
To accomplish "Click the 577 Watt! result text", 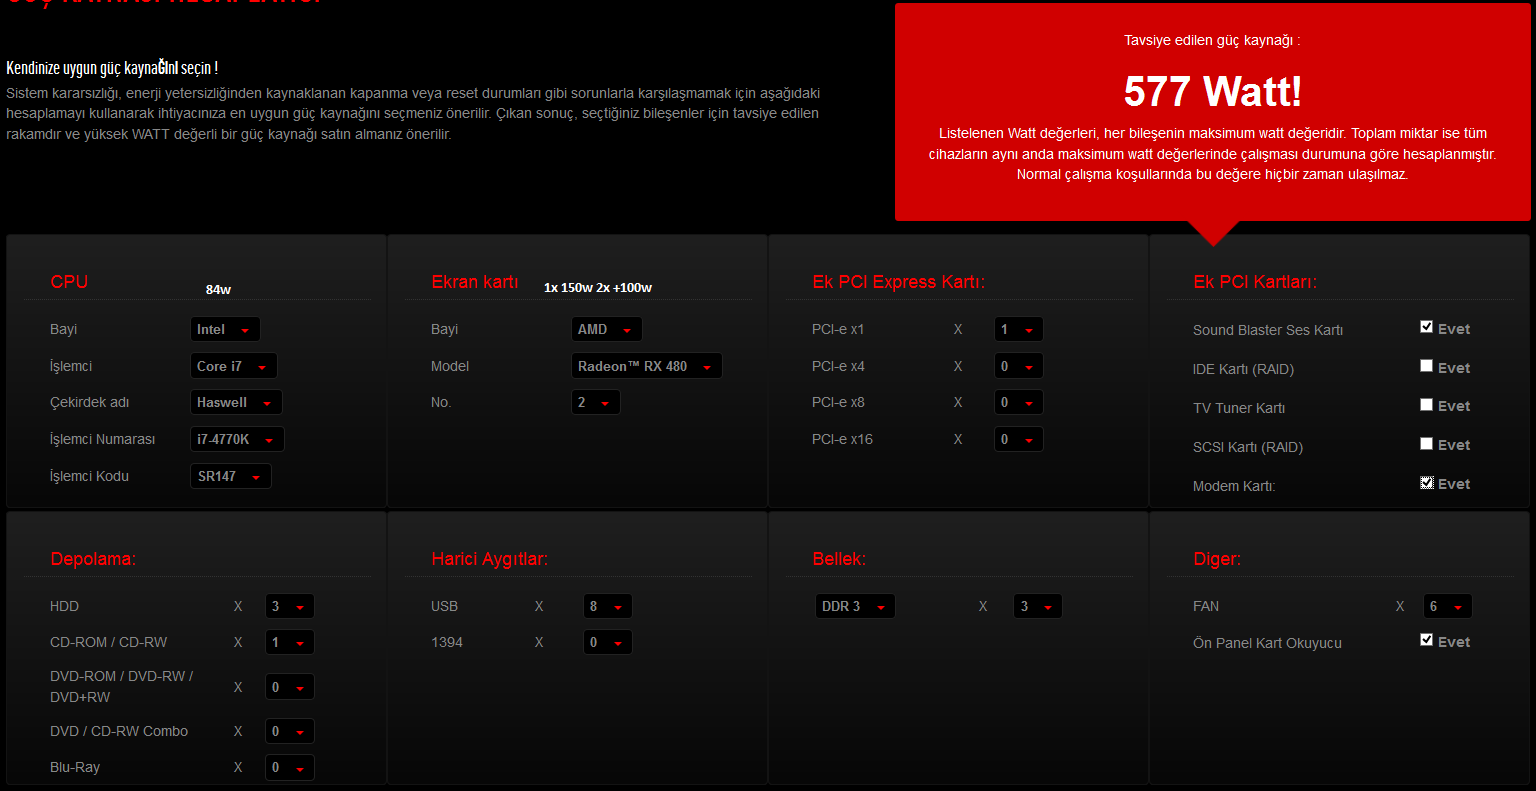I will 1213,91.
